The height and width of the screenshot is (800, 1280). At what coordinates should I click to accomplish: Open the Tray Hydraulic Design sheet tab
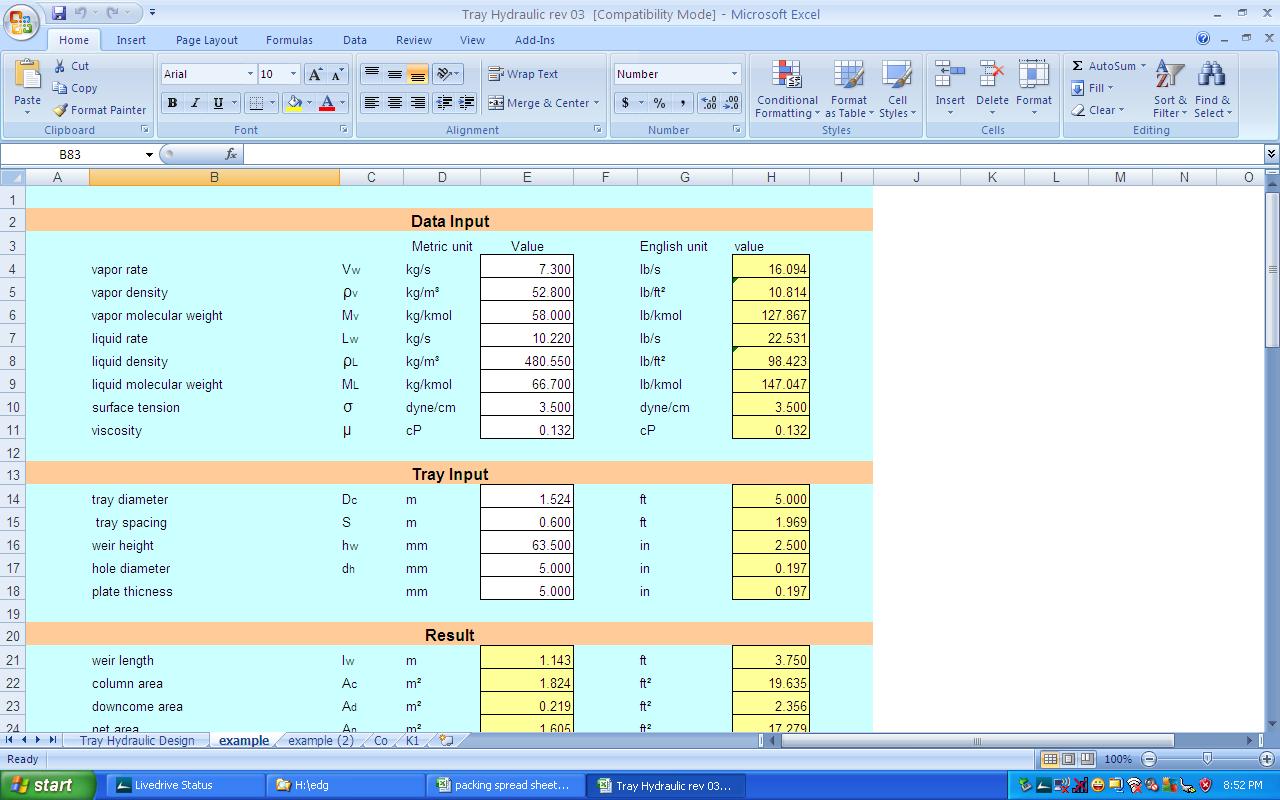pos(137,741)
